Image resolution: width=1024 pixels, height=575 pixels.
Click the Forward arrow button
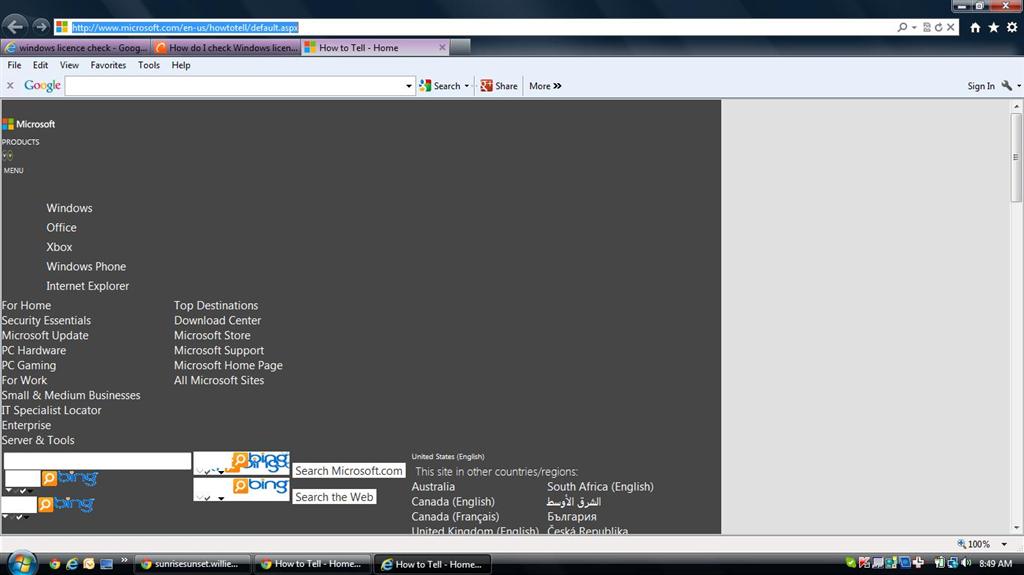click(40, 27)
